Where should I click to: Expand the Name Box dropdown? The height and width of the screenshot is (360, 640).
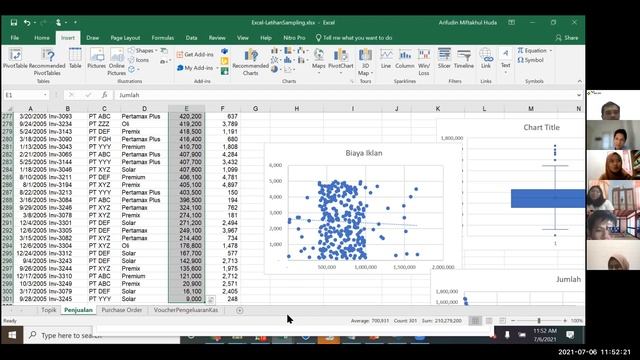pyautogui.click(x=45, y=95)
